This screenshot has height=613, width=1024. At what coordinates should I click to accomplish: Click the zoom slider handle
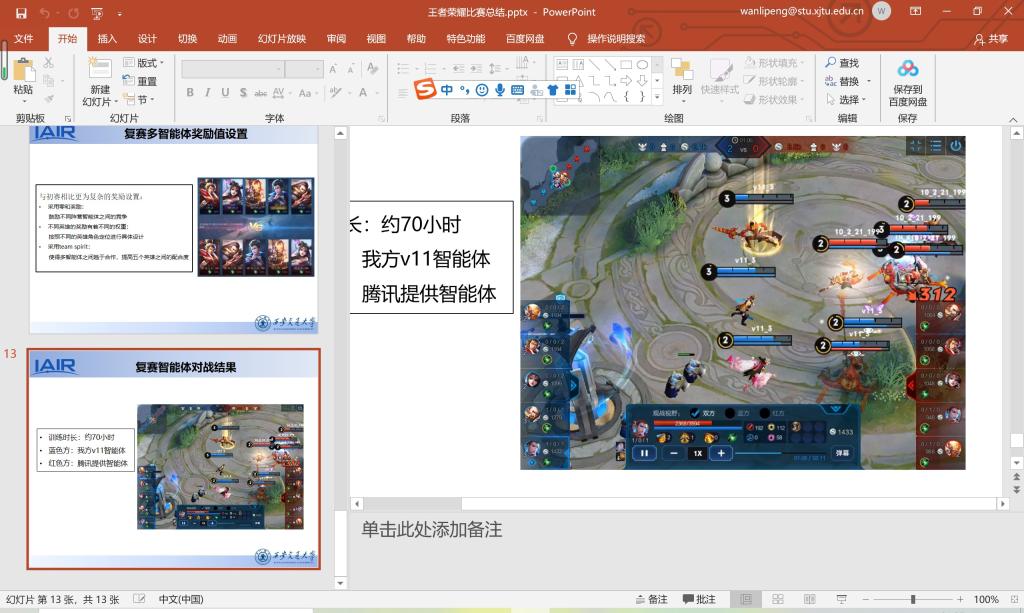click(x=912, y=599)
